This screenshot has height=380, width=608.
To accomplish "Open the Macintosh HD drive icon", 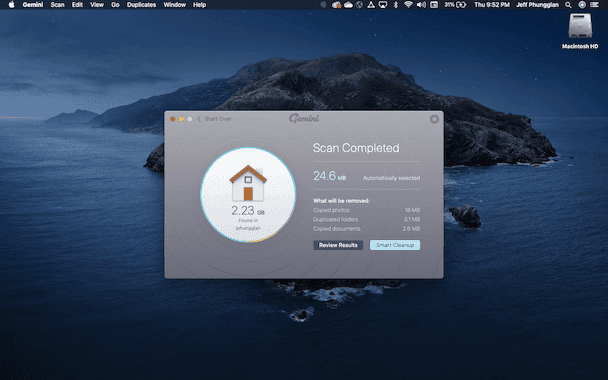I will 580,26.
